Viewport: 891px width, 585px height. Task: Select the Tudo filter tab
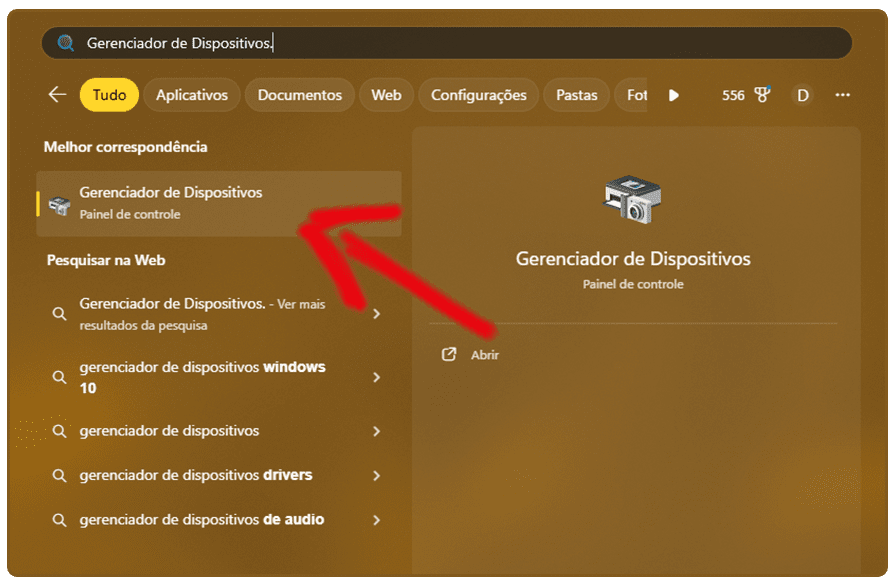click(x=109, y=95)
